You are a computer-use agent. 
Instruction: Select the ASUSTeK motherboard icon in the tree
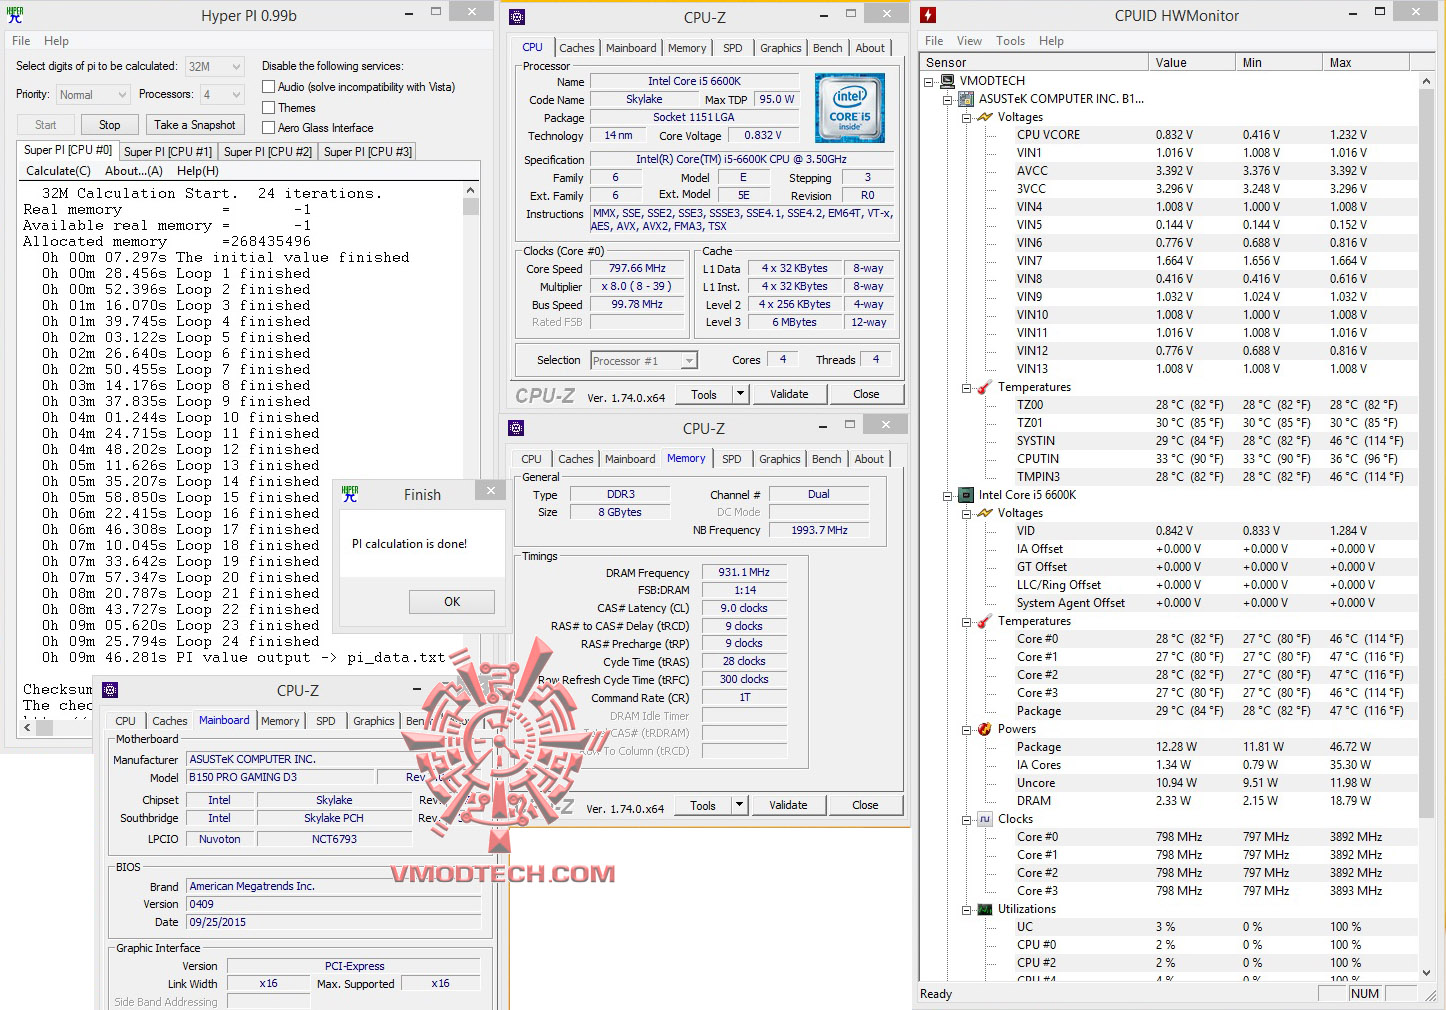pyautogui.click(x=966, y=99)
